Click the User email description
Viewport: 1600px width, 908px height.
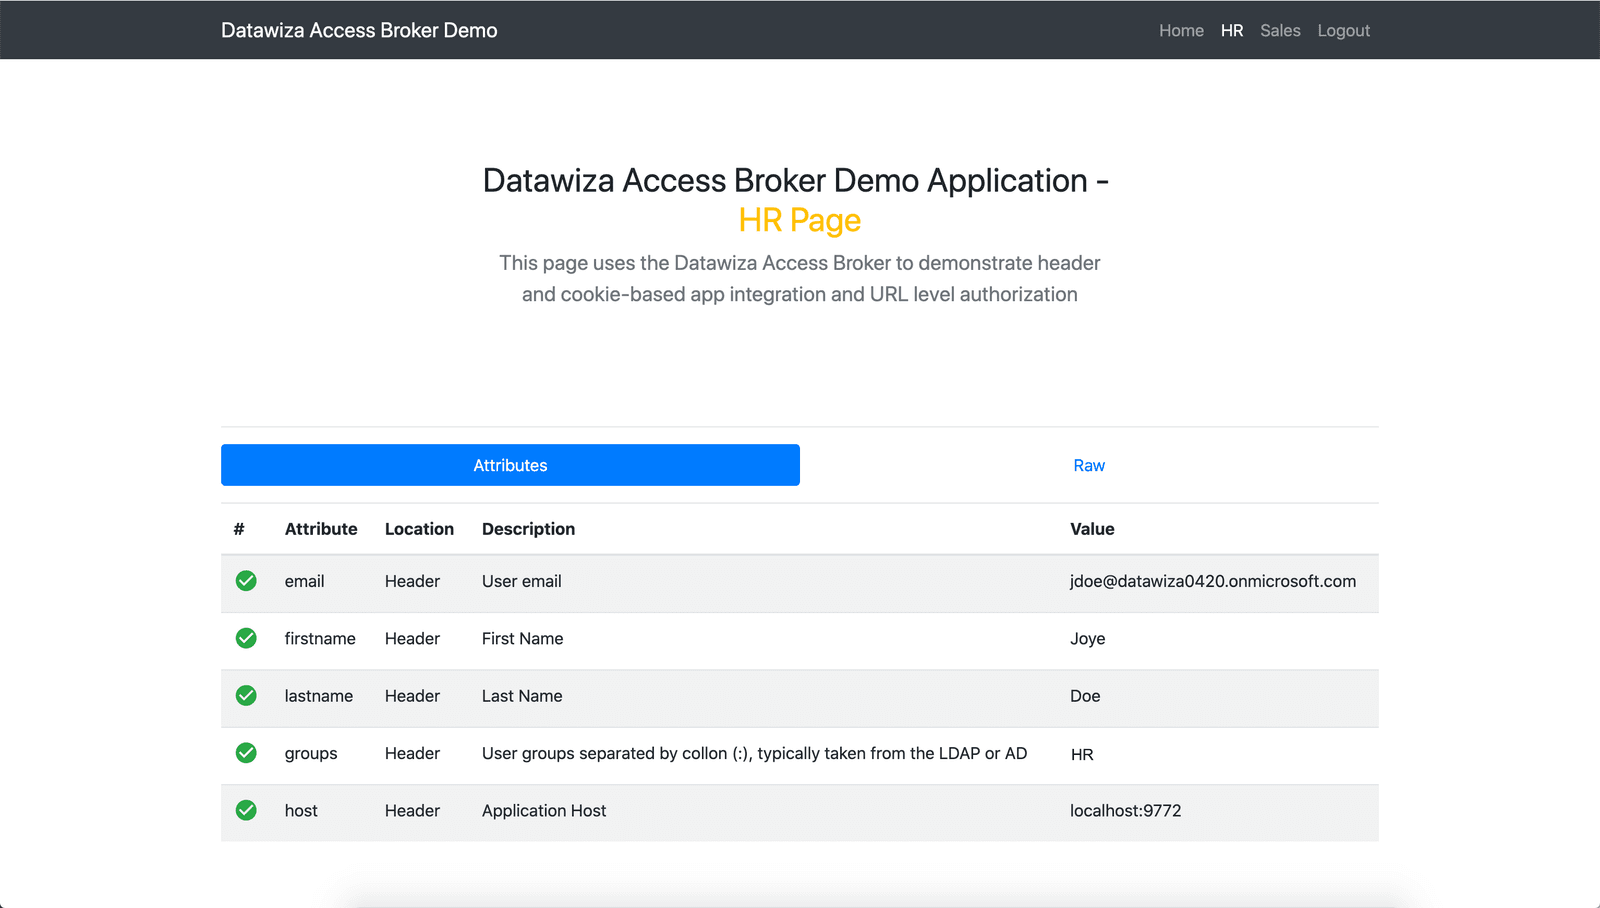522,581
